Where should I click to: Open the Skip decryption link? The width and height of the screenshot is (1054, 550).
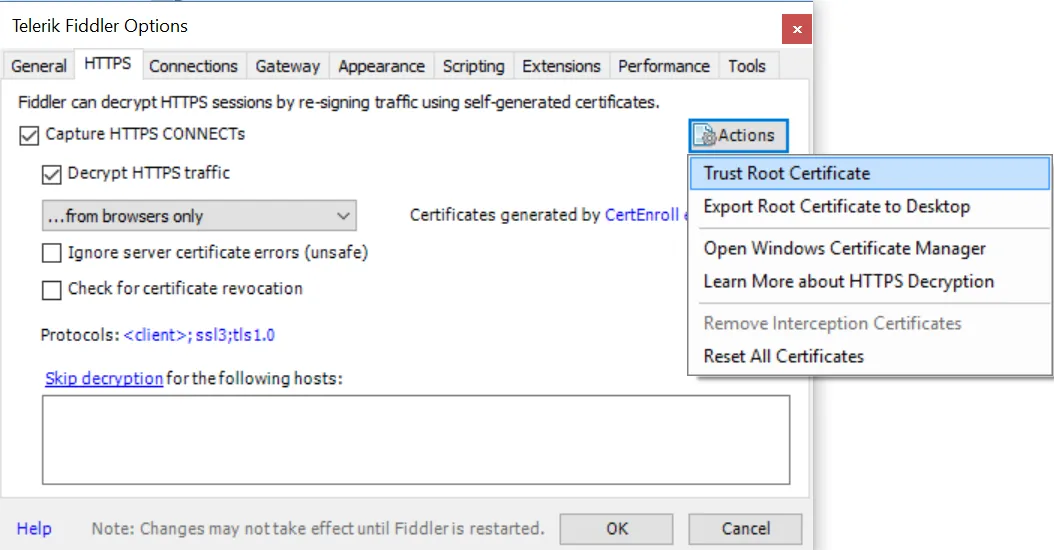pyautogui.click(x=104, y=379)
